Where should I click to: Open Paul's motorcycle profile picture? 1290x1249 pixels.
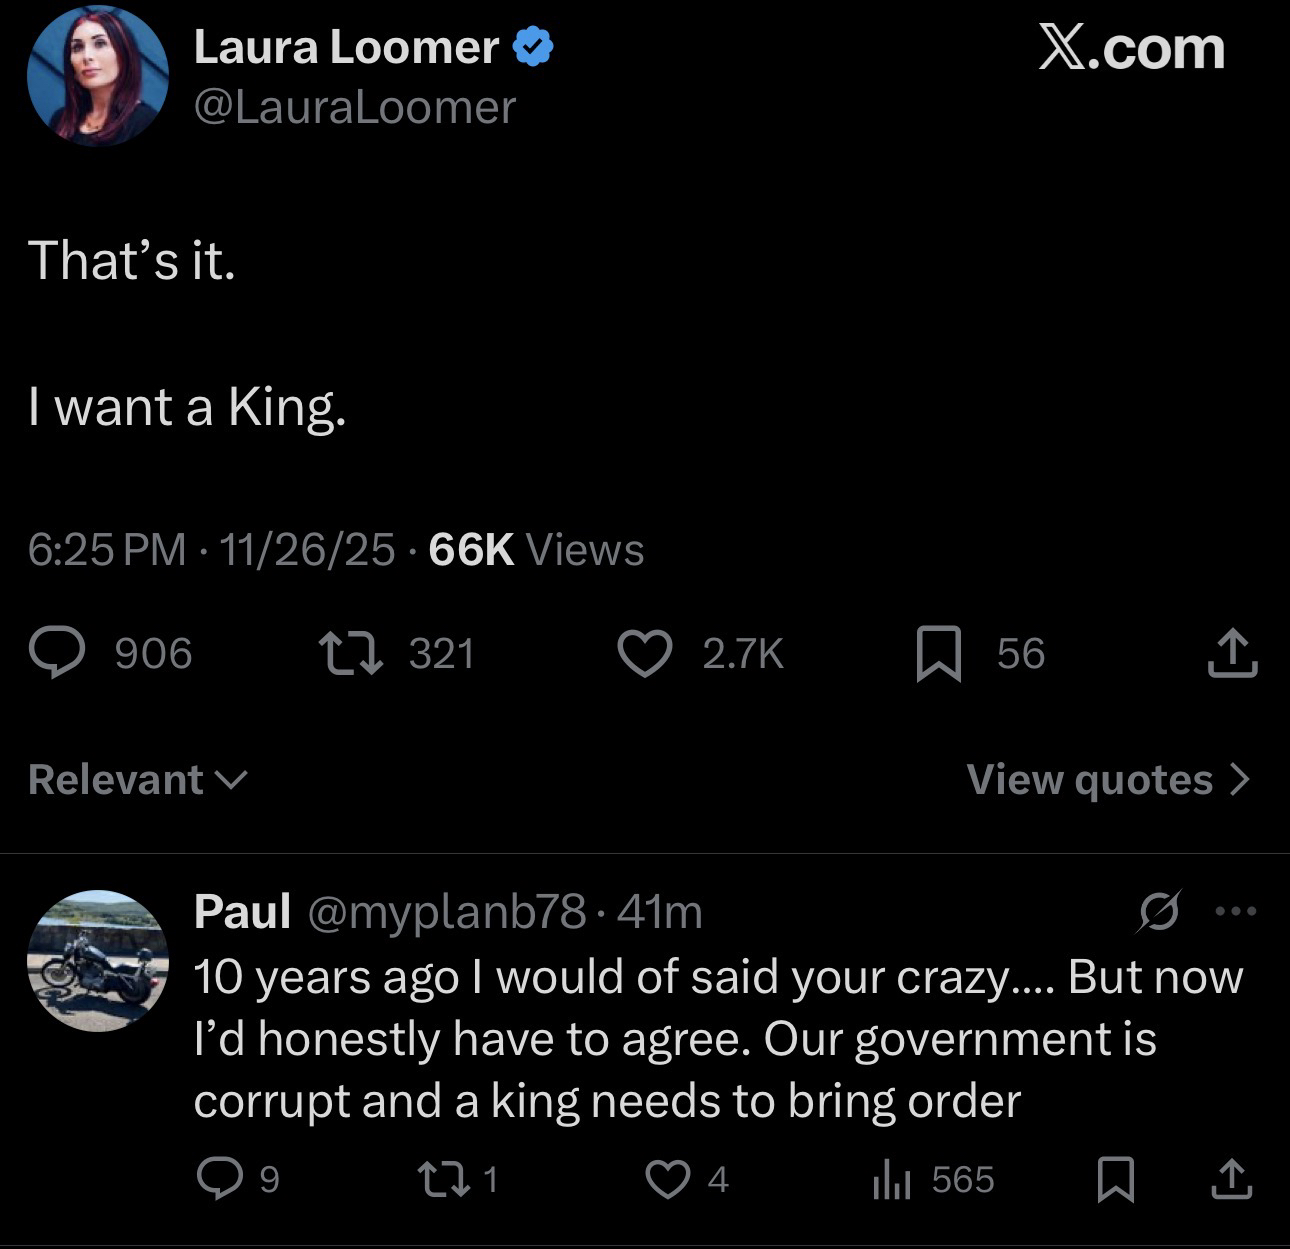[x=96, y=960]
